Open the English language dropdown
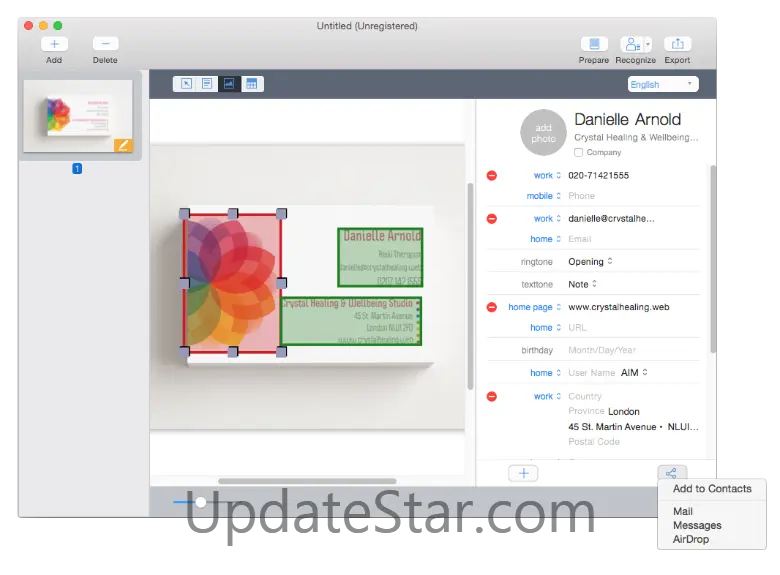 [663, 84]
